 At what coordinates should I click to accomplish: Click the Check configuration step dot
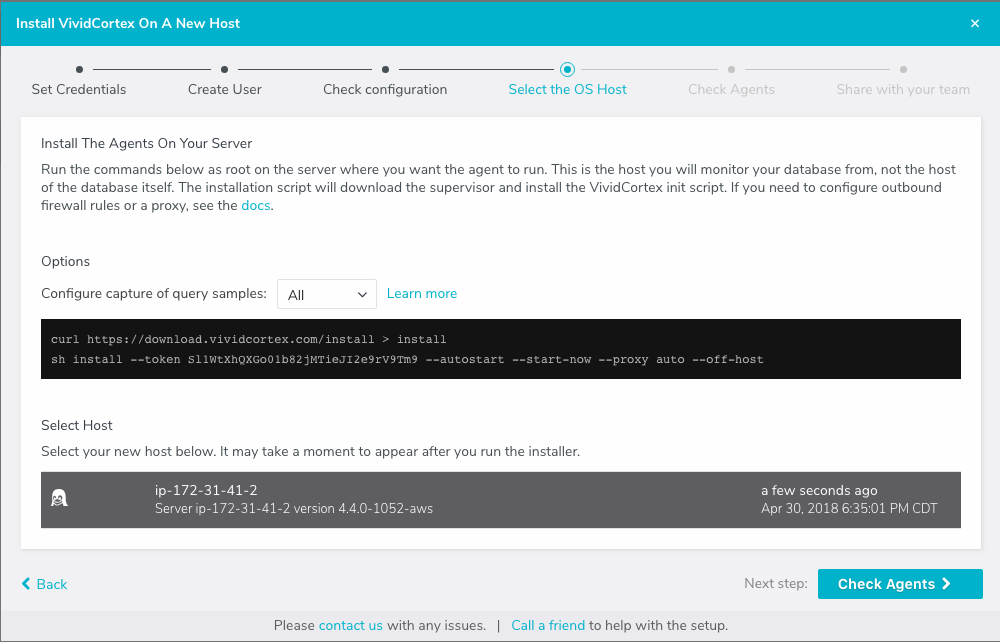coord(385,69)
